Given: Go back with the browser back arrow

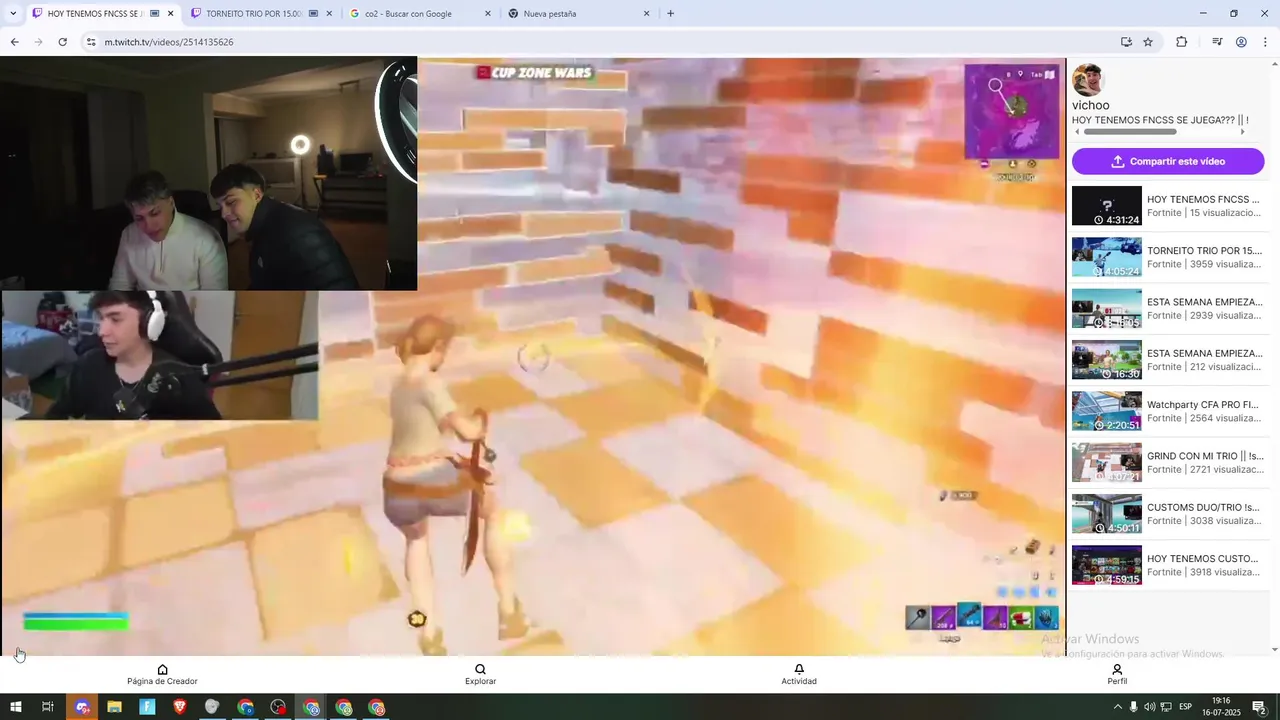Looking at the screenshot, I should pos(14,42).
